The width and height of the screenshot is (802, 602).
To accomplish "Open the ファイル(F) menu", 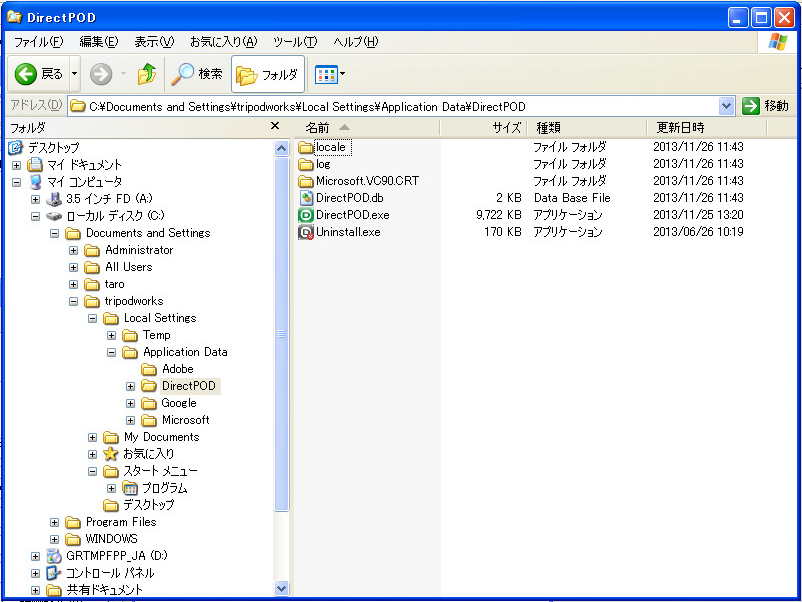I will click(38, 42).
